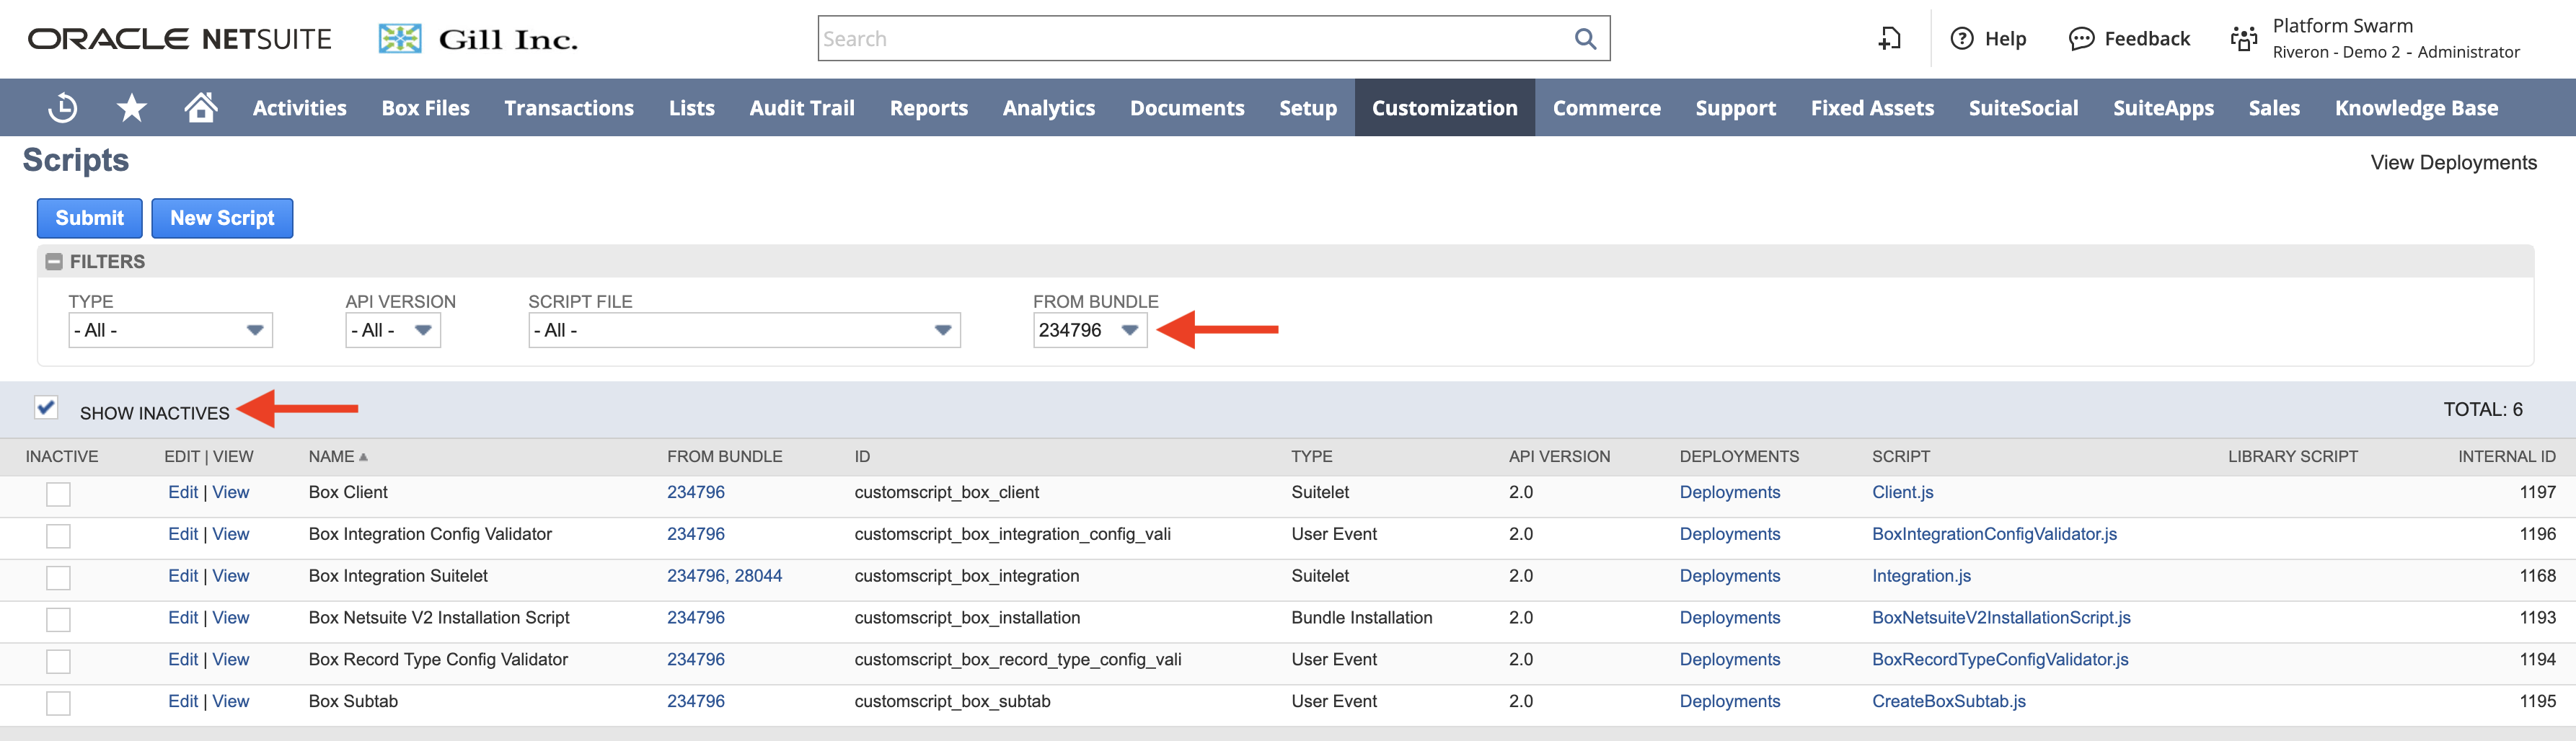
Task: View the Box Integration Config Validator script
Action: click(x=231, y=535)
